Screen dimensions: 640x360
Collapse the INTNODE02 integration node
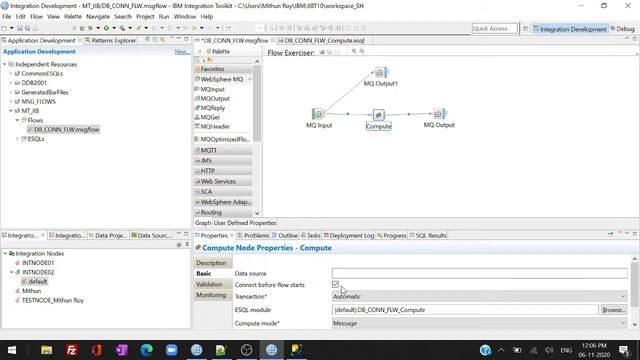(x=11, y=272)
